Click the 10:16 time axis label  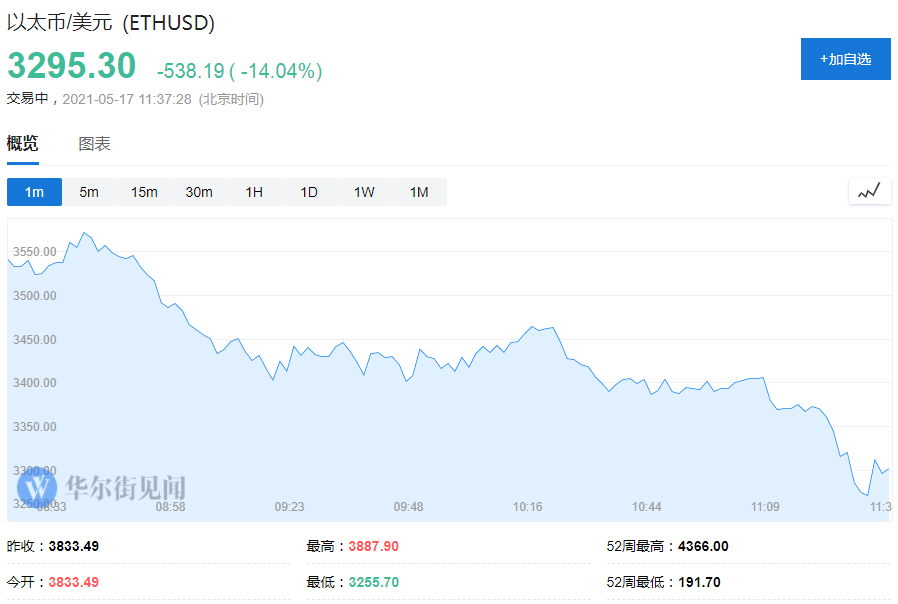point(528,507)
